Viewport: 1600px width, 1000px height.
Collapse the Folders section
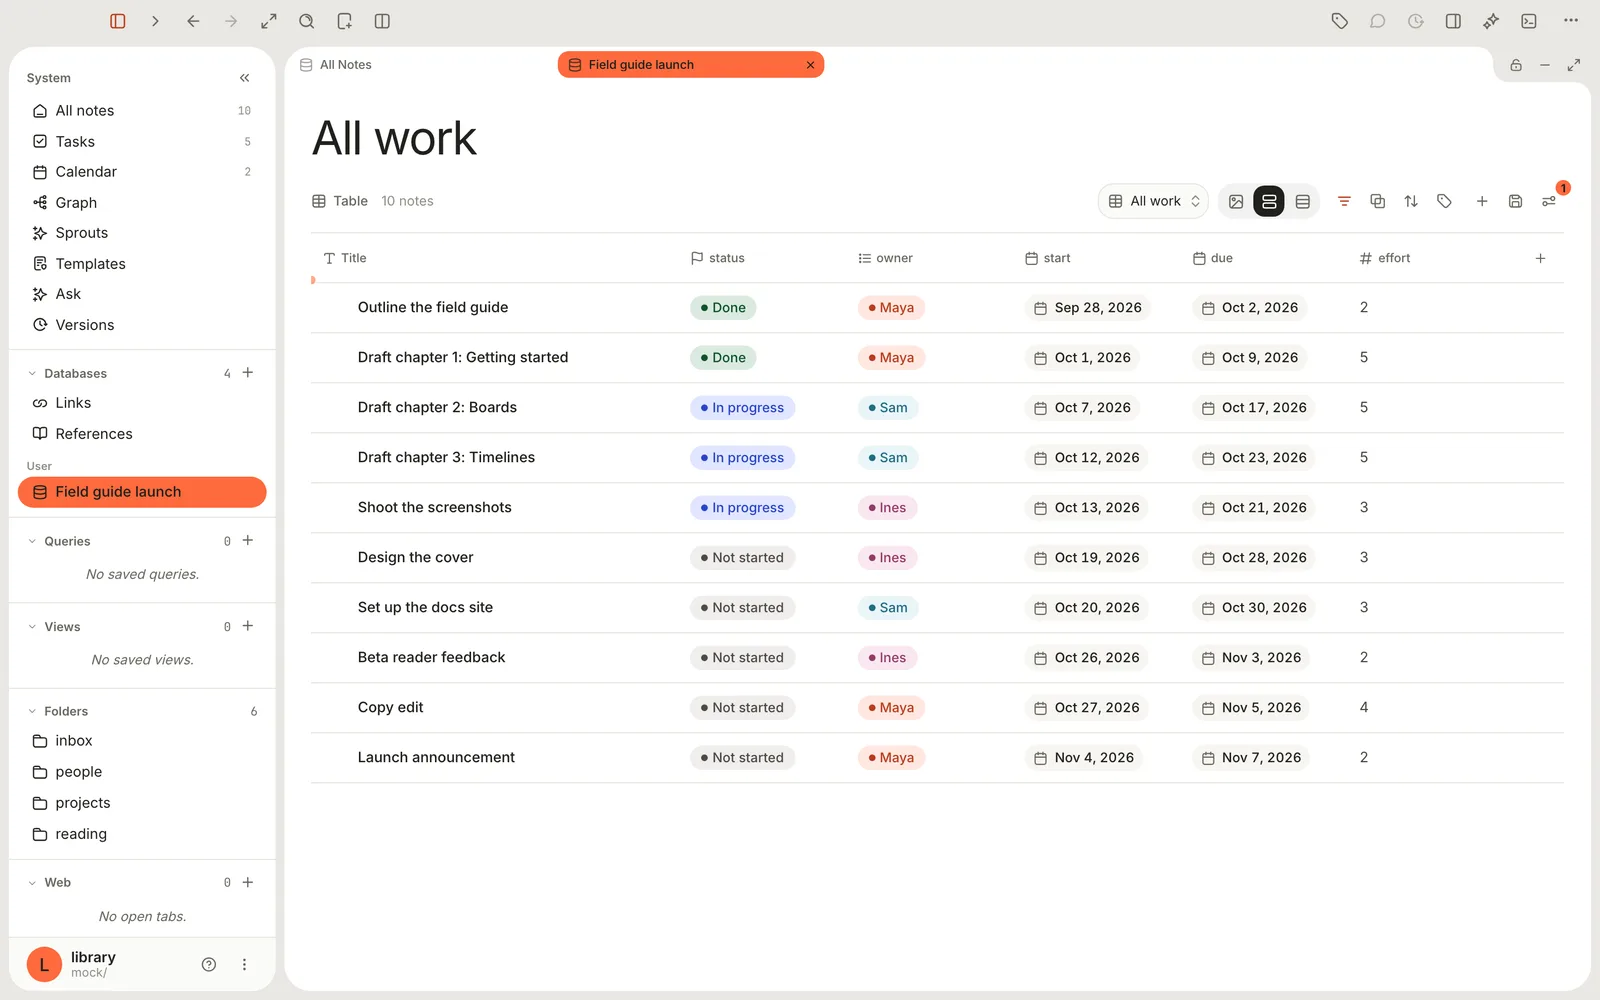point(32,711)
